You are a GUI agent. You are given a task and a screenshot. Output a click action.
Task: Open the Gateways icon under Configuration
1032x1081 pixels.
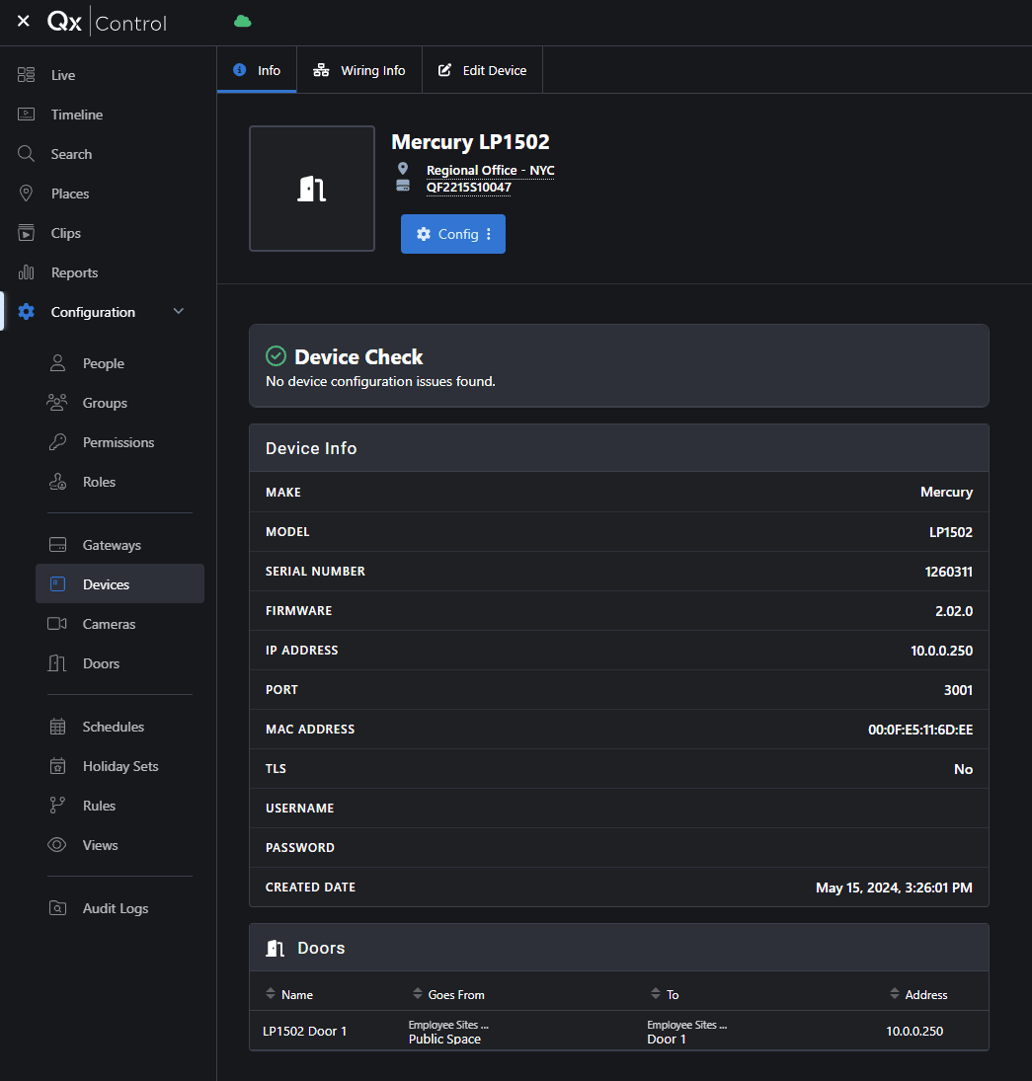pyautogui.click(x=58, y=544)
